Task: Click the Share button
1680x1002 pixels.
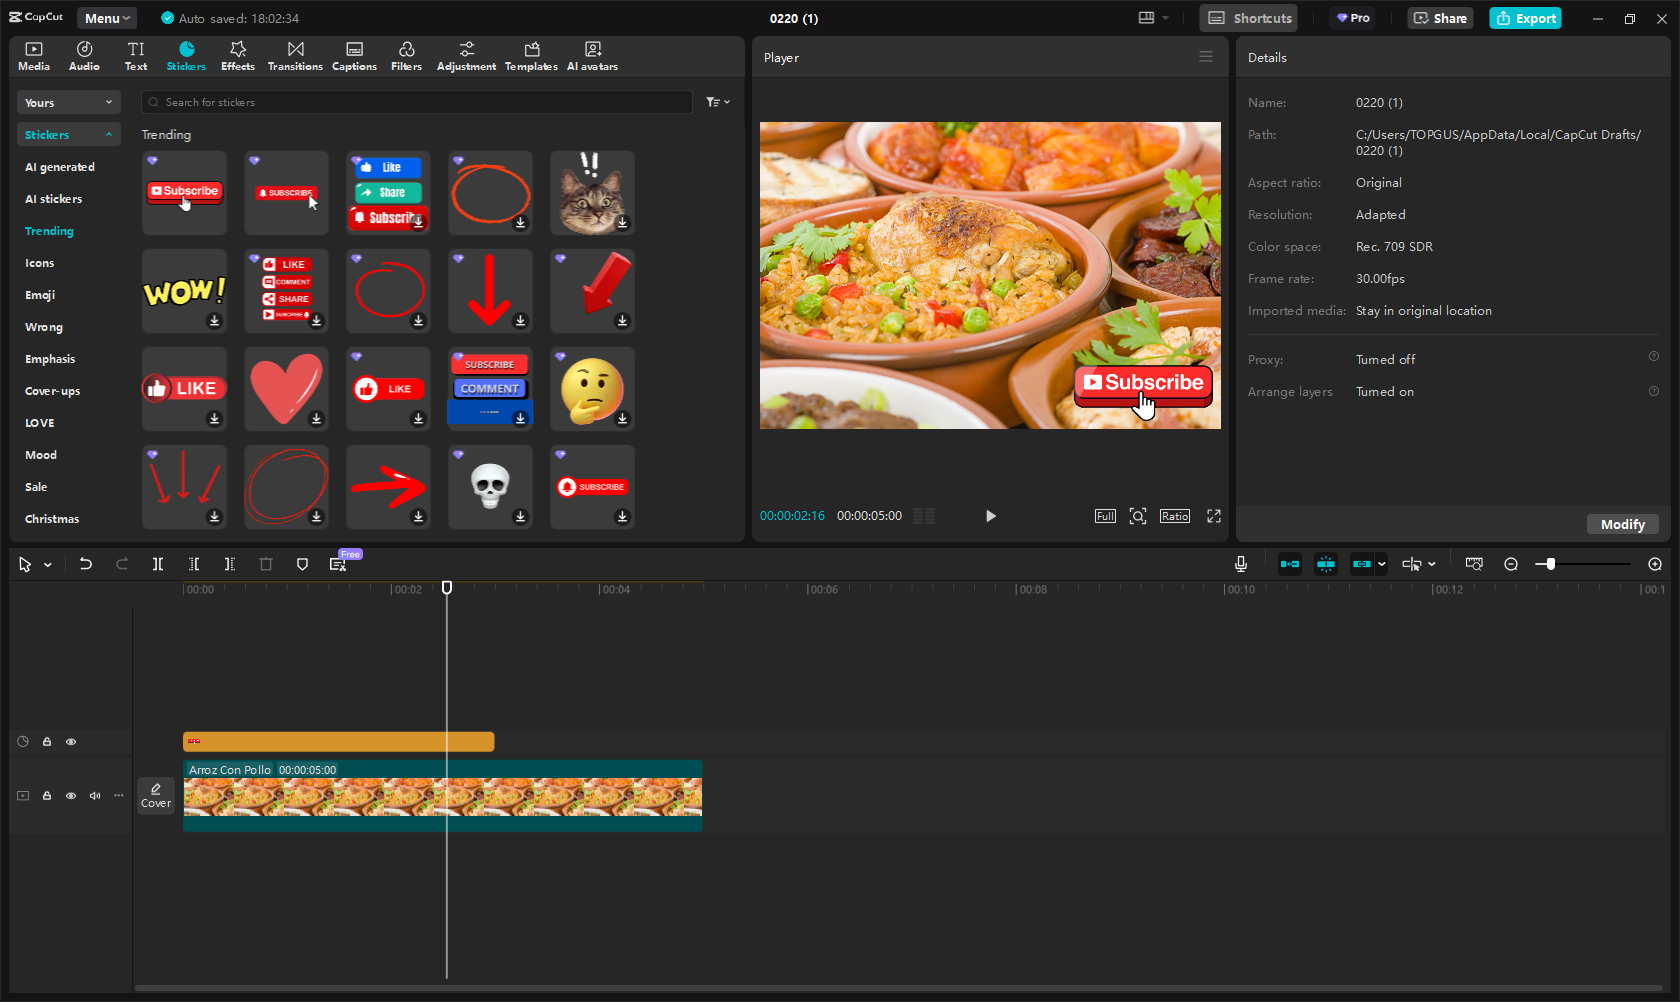Action: (1440, 18)
